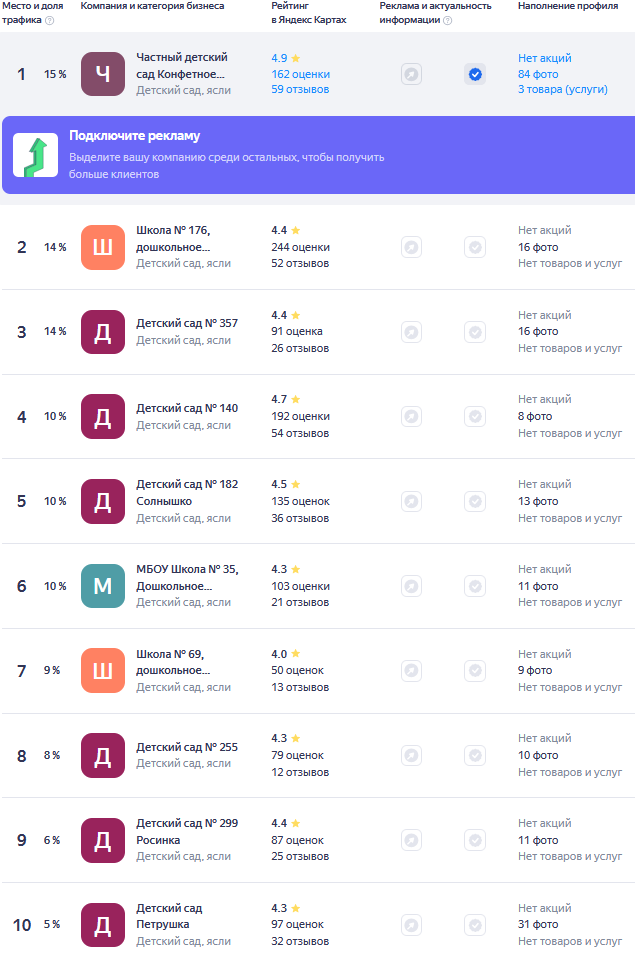The width and height of the screenshot is (635, 960).
Task: Click the advertising status icon for Школа № 176
Action: 411,247
